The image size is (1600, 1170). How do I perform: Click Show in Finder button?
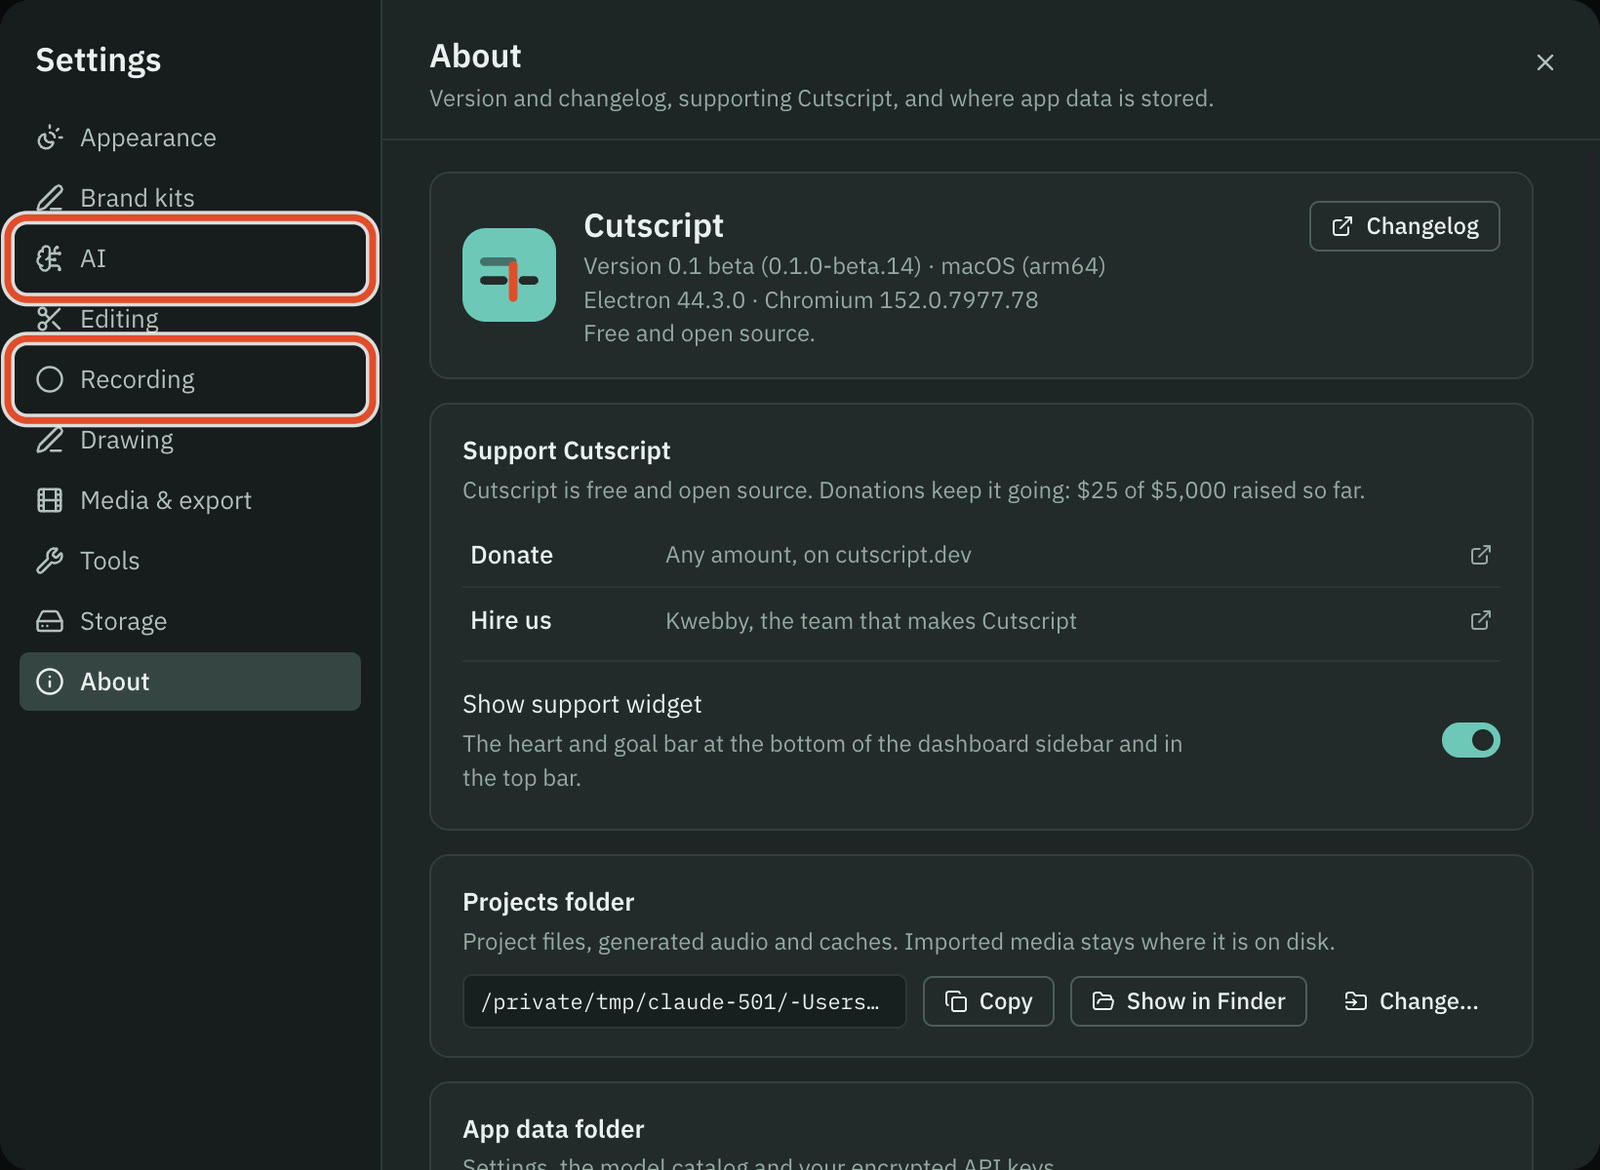click(x=1188, y=1001)
